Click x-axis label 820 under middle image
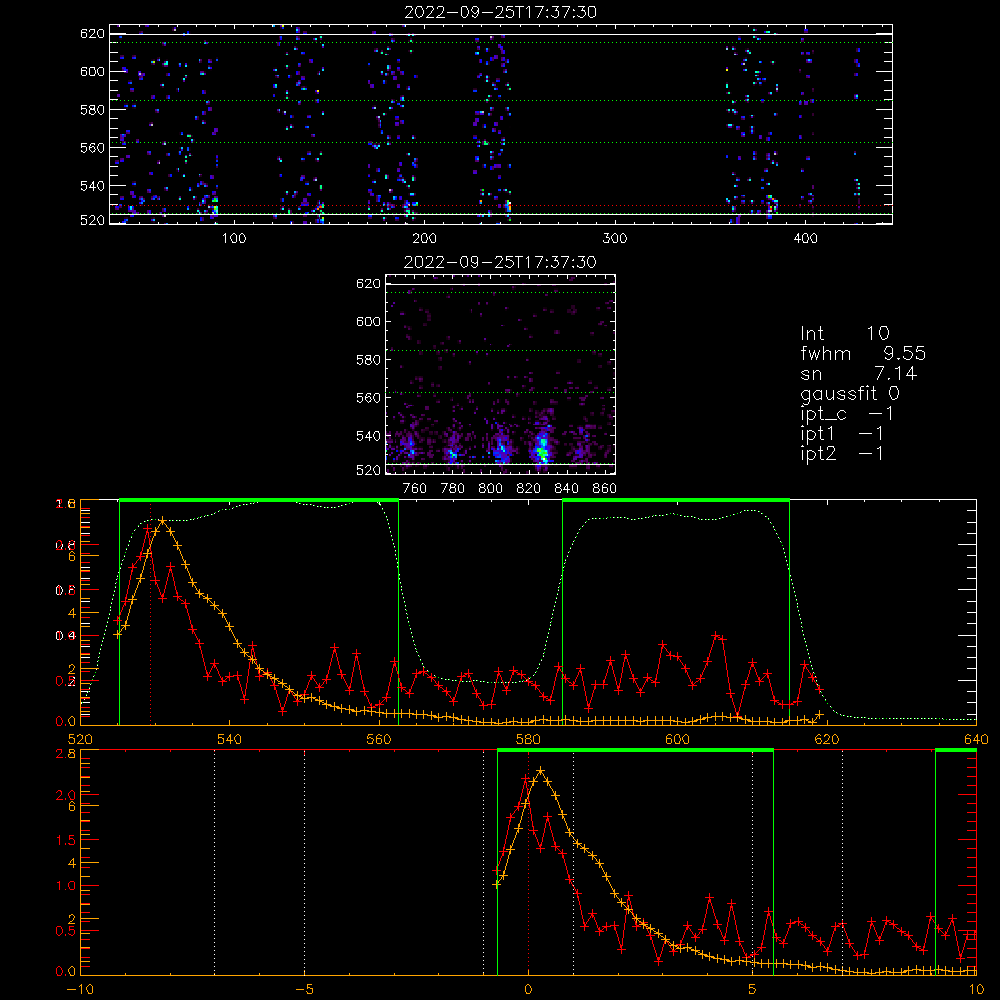 click(529, 489)
